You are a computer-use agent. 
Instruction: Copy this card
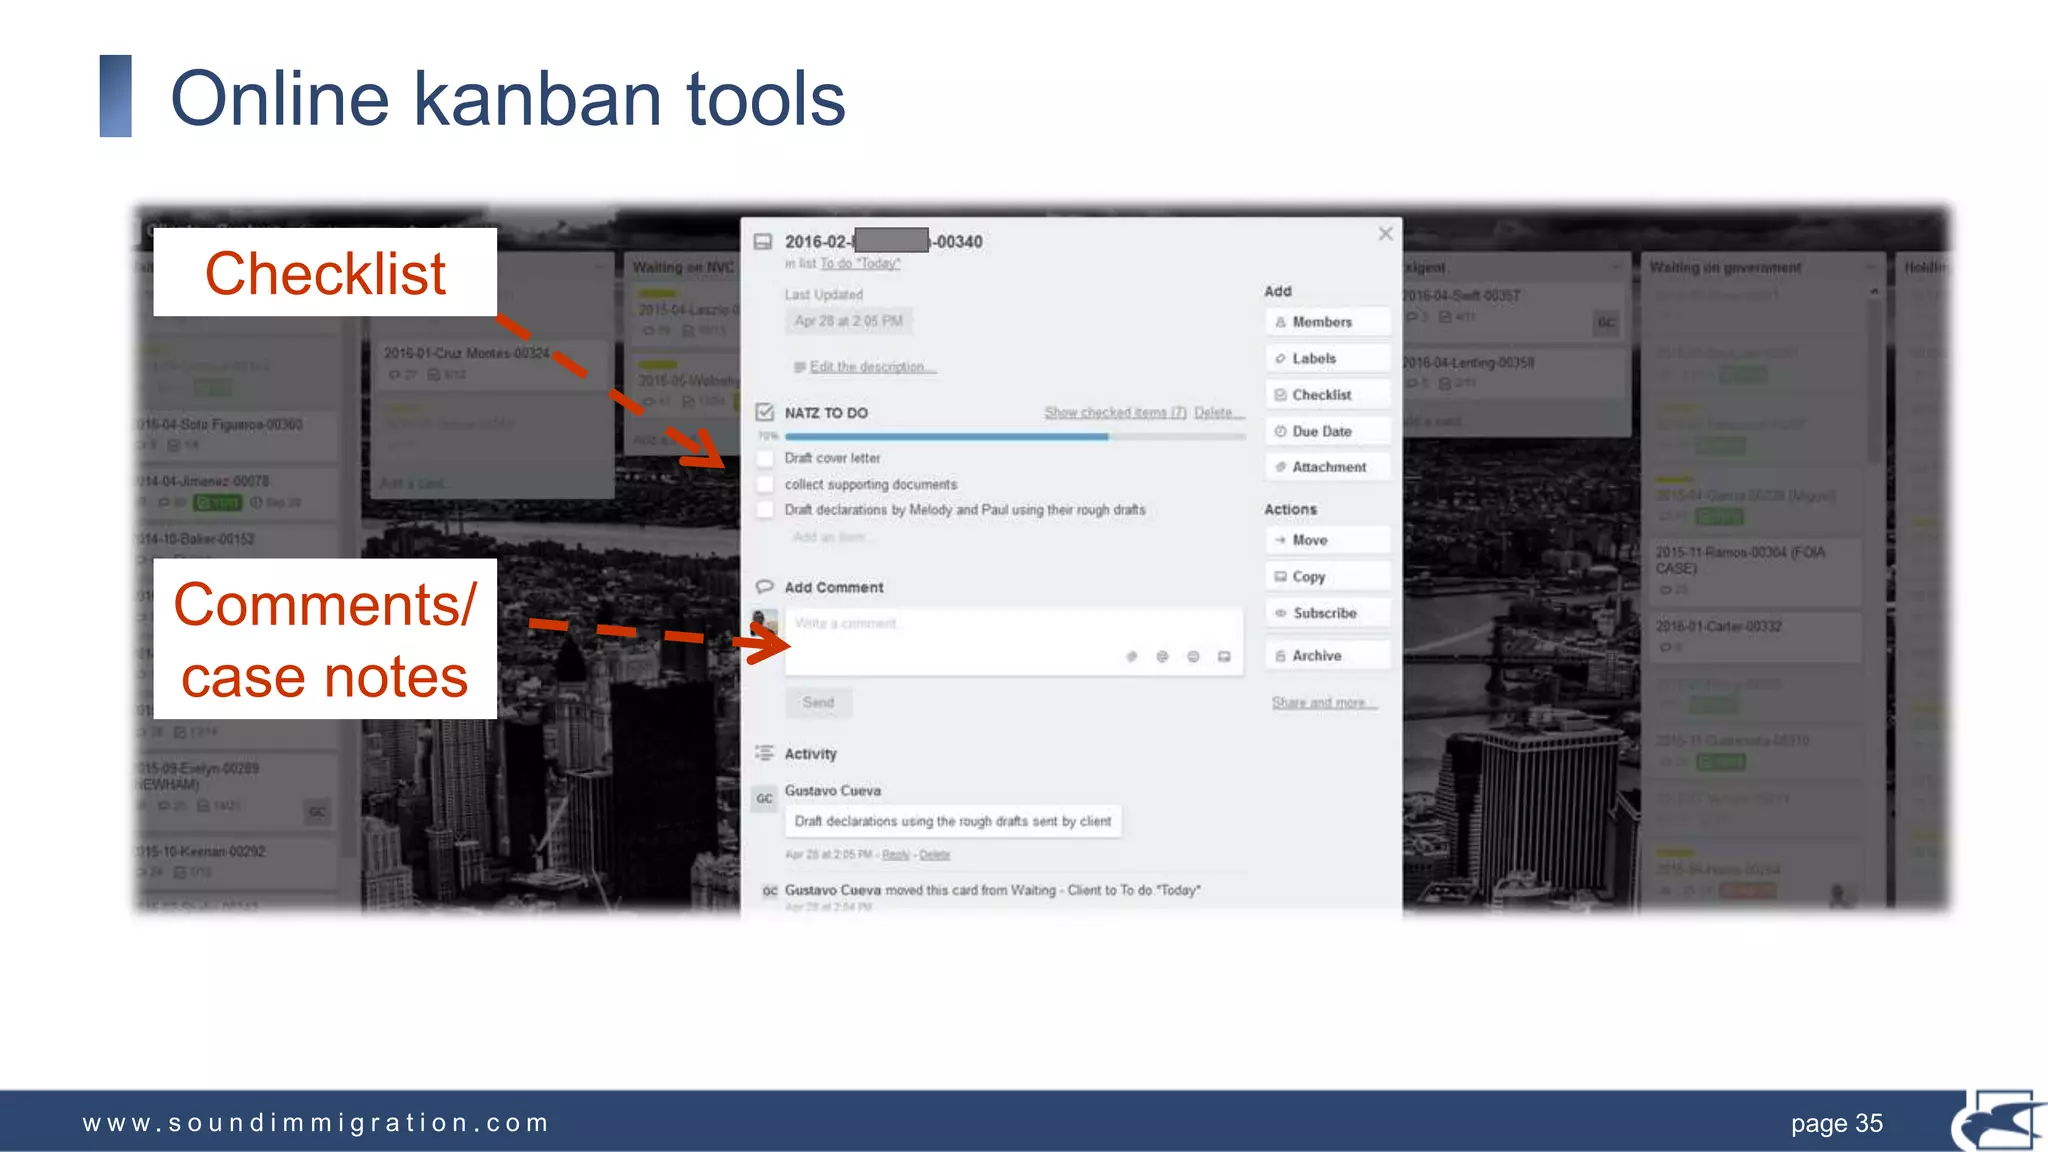1328,576
